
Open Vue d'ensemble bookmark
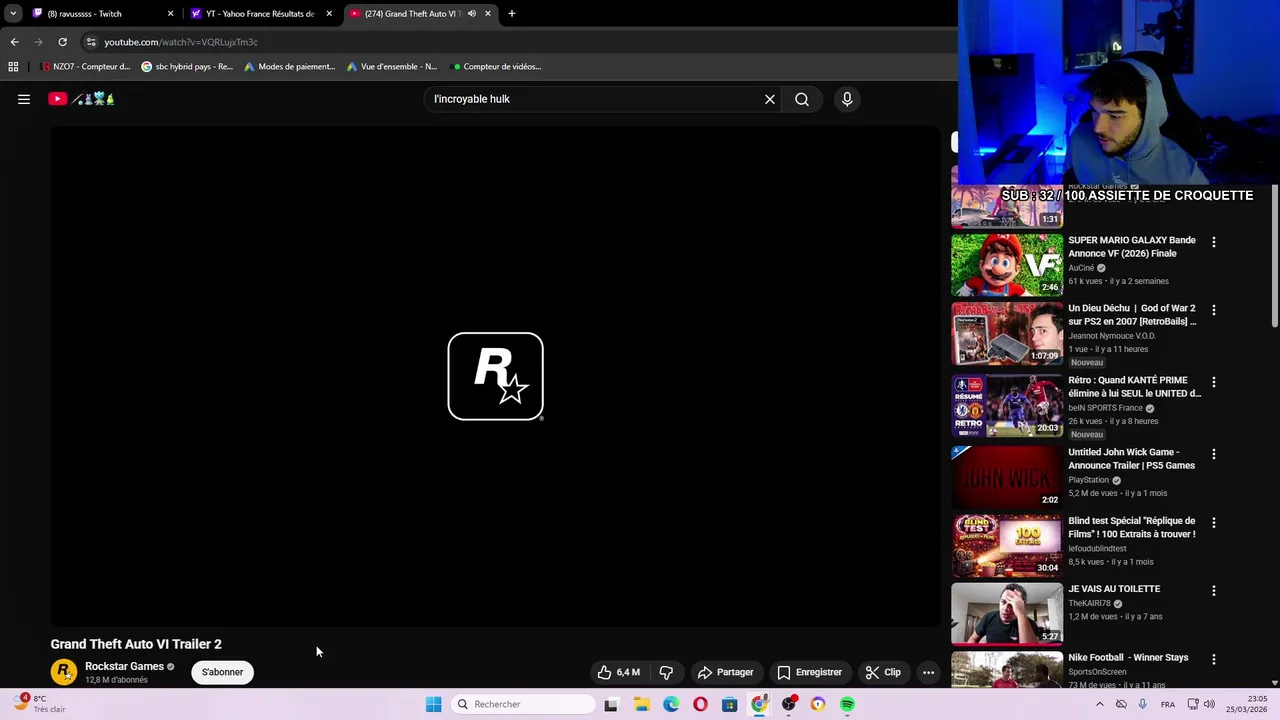[x=392, y=67]
